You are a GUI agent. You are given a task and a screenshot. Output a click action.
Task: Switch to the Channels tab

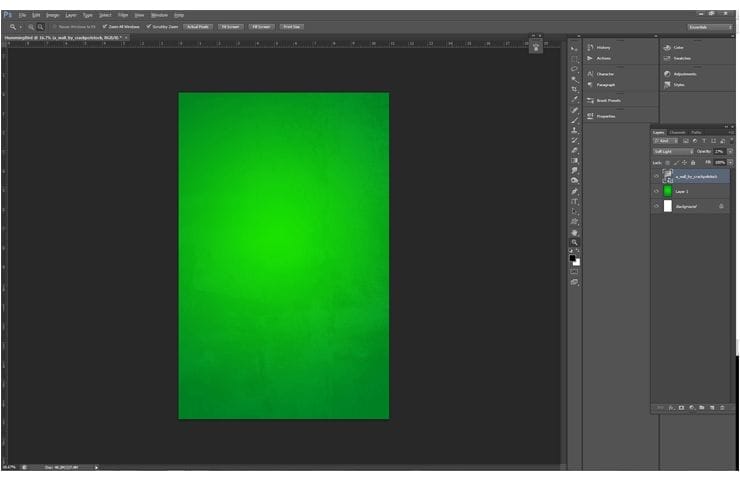677,133
